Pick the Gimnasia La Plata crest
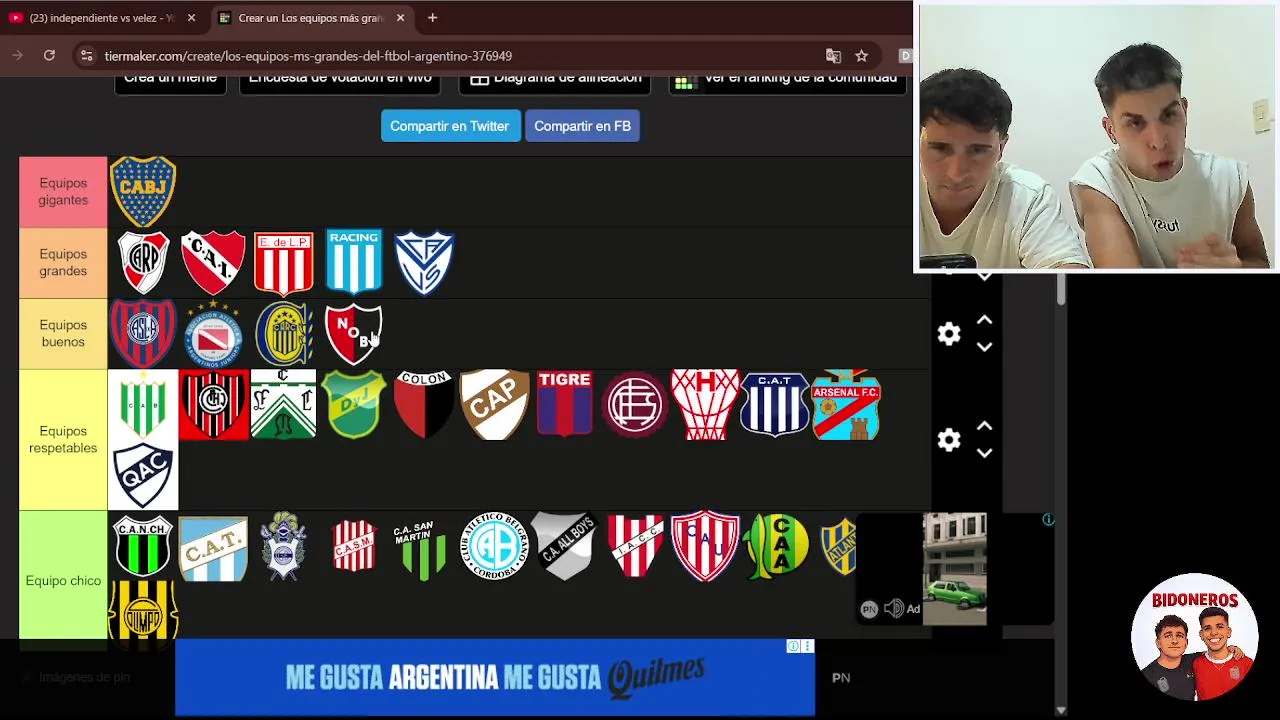 tap(284, 546)
